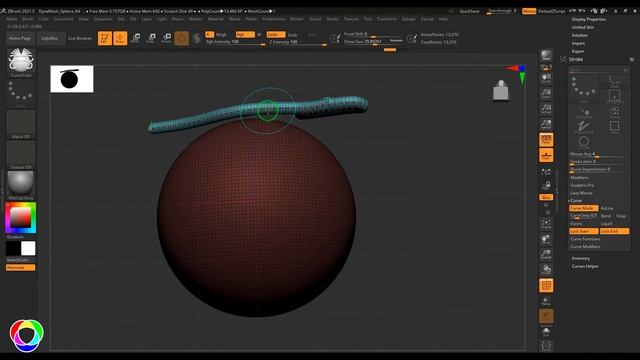Toggle Curve Mode off

tap(584, 208)
